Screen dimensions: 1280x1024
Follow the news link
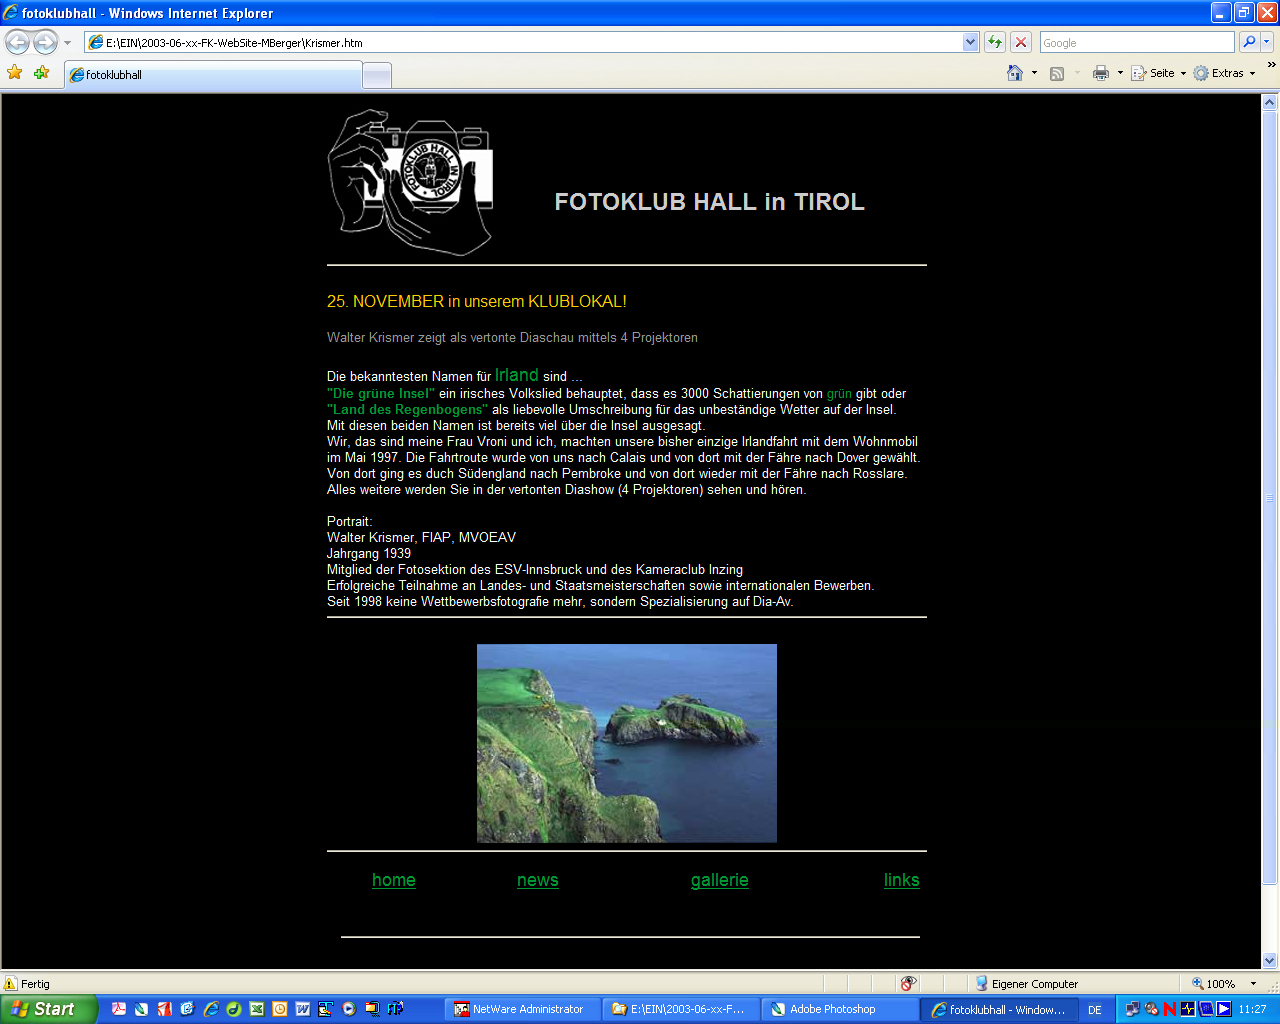click(x=538, y=880)
